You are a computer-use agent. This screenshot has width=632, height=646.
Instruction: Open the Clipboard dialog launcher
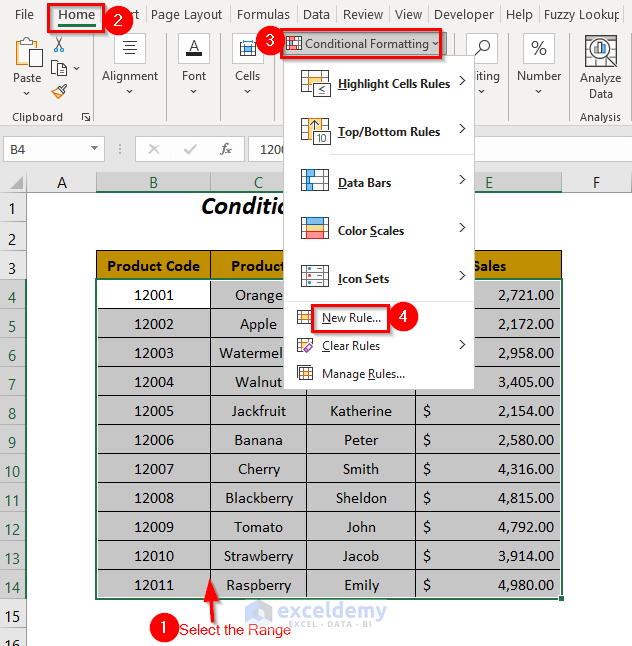(86, 117)
